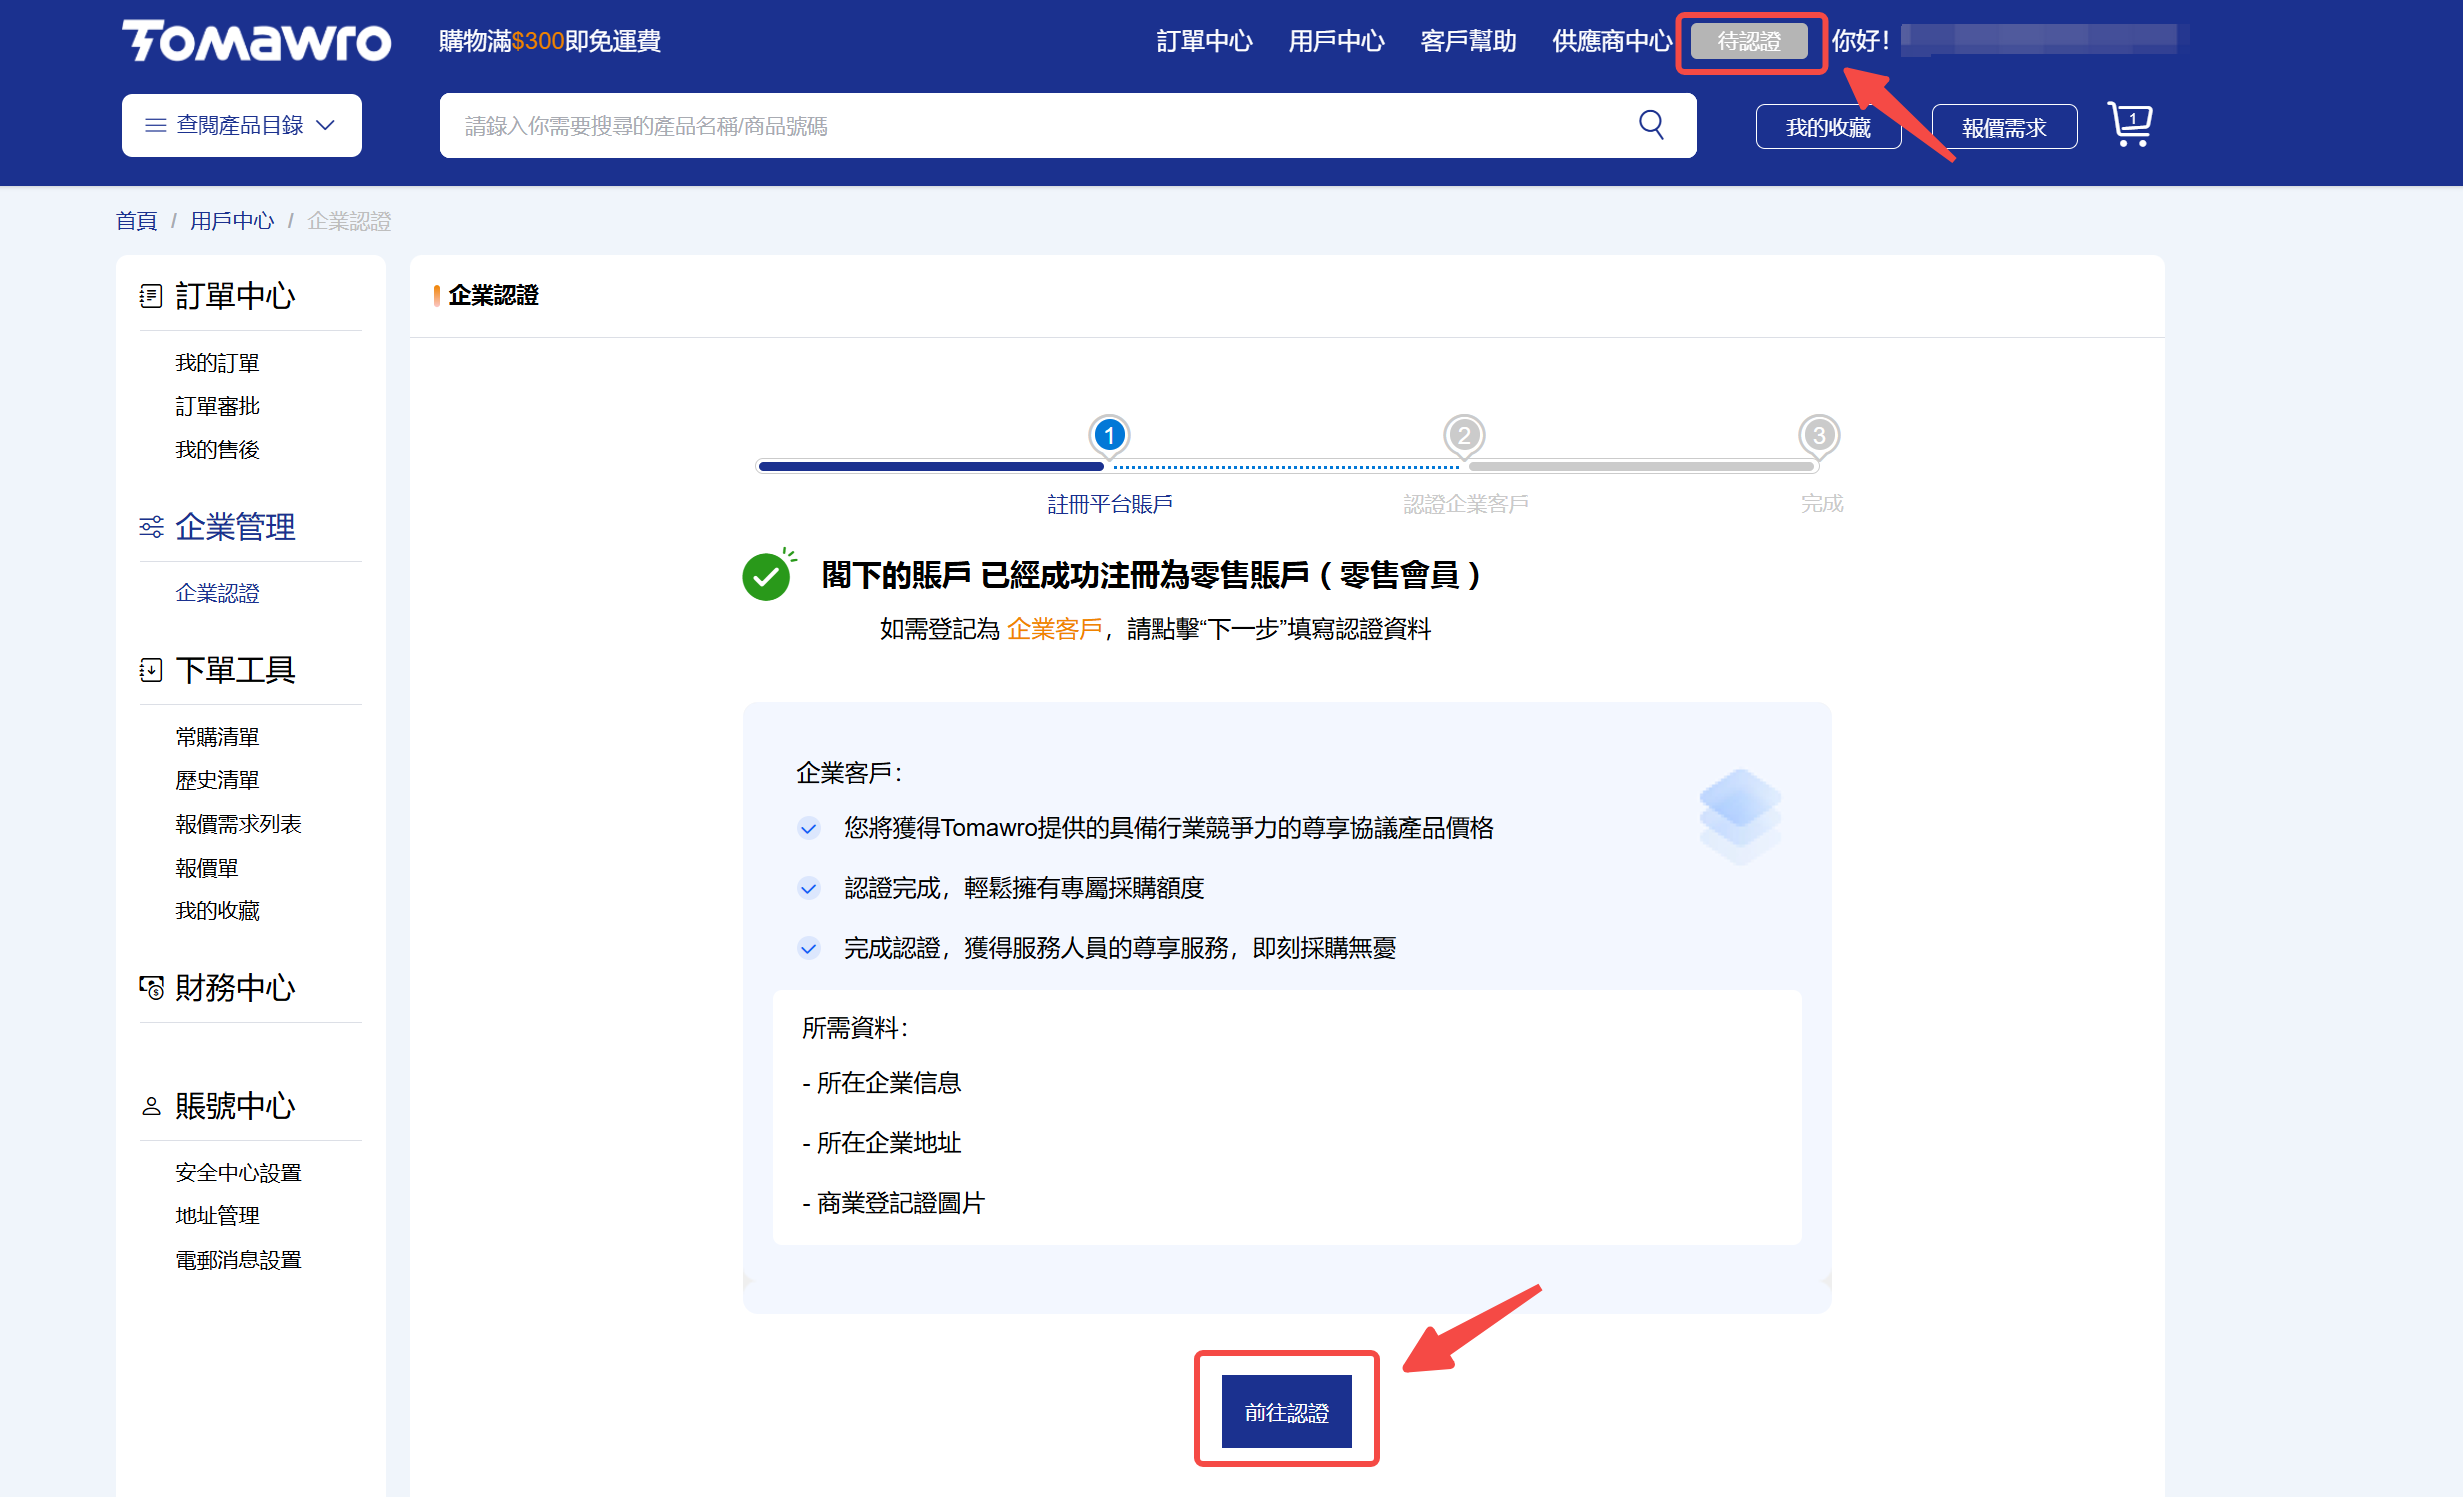Open 我的訂單 in the sidebar
The width and height of the screenshot is (2463, 1497).
[217, 363]
